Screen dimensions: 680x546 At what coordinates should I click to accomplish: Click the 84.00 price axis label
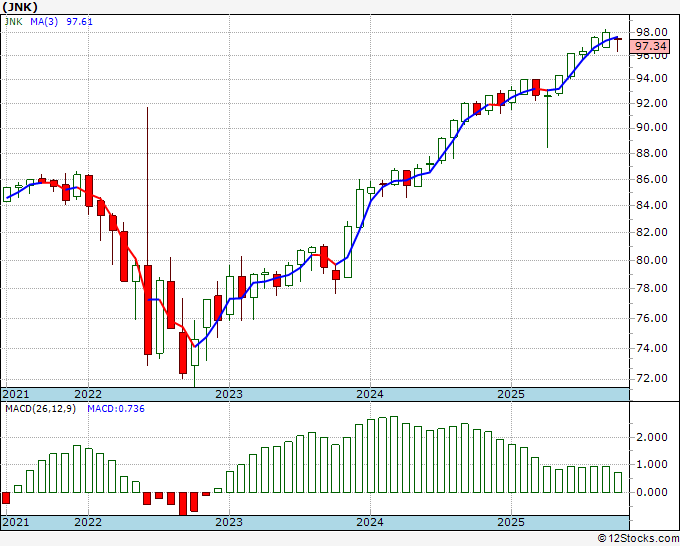pyautogui.click(x=651, y=205)
